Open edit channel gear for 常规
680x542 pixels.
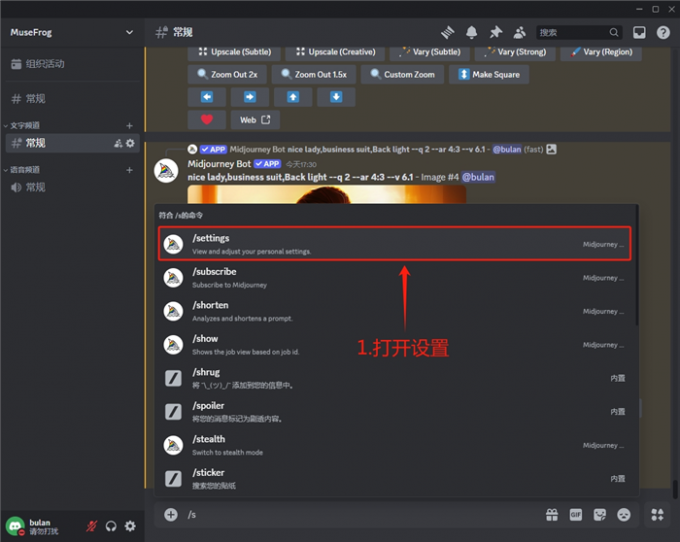pos(130,143)
